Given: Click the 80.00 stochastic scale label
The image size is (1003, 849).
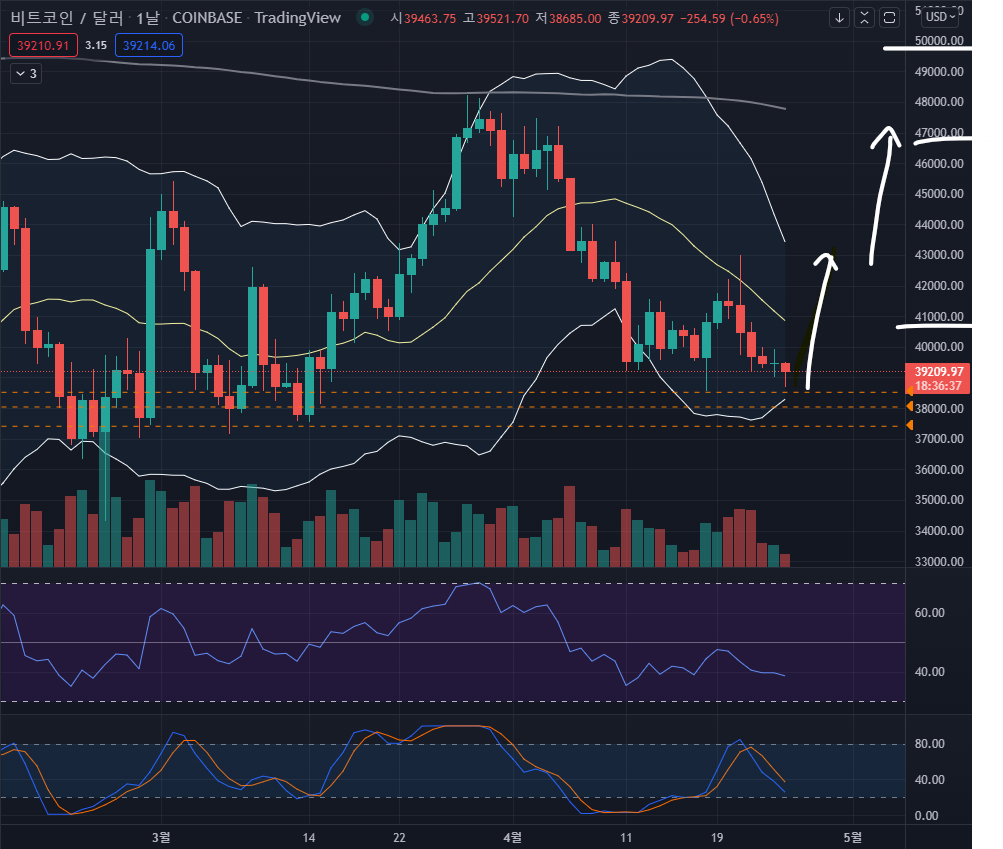Looking at the screenshot, I should point(929,744).
